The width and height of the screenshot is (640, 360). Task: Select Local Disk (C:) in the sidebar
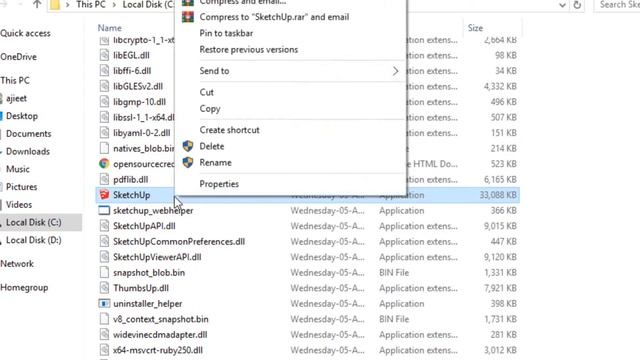[x=33, y=222]
